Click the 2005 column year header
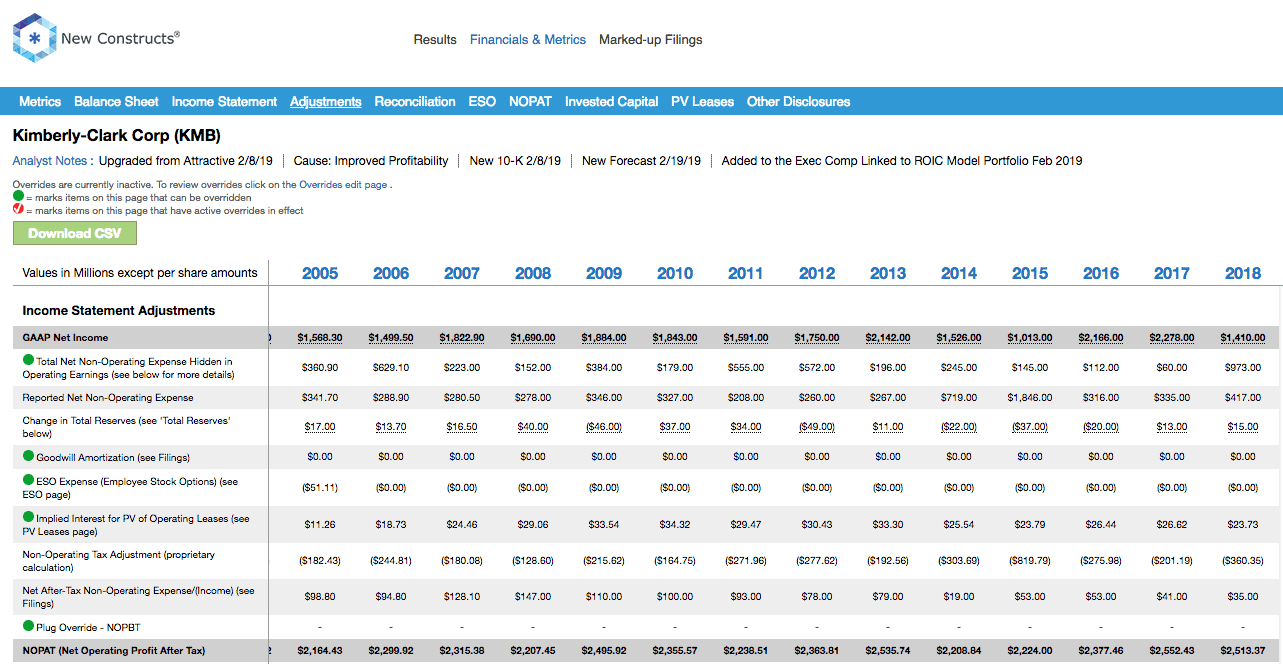This screenshot has height=664, width=1283. pos(320,273)
